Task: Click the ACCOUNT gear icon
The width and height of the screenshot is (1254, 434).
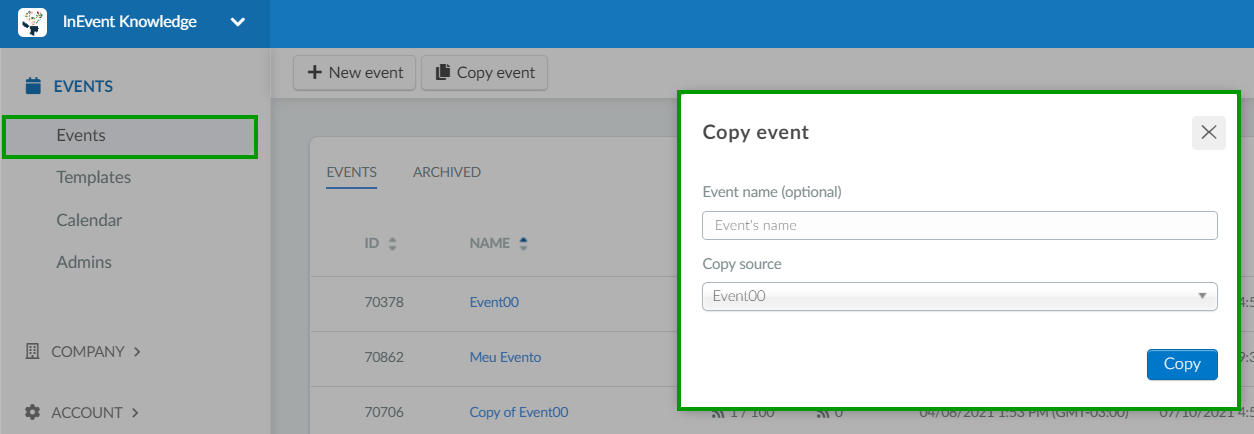Action: (x=32, y=412)
